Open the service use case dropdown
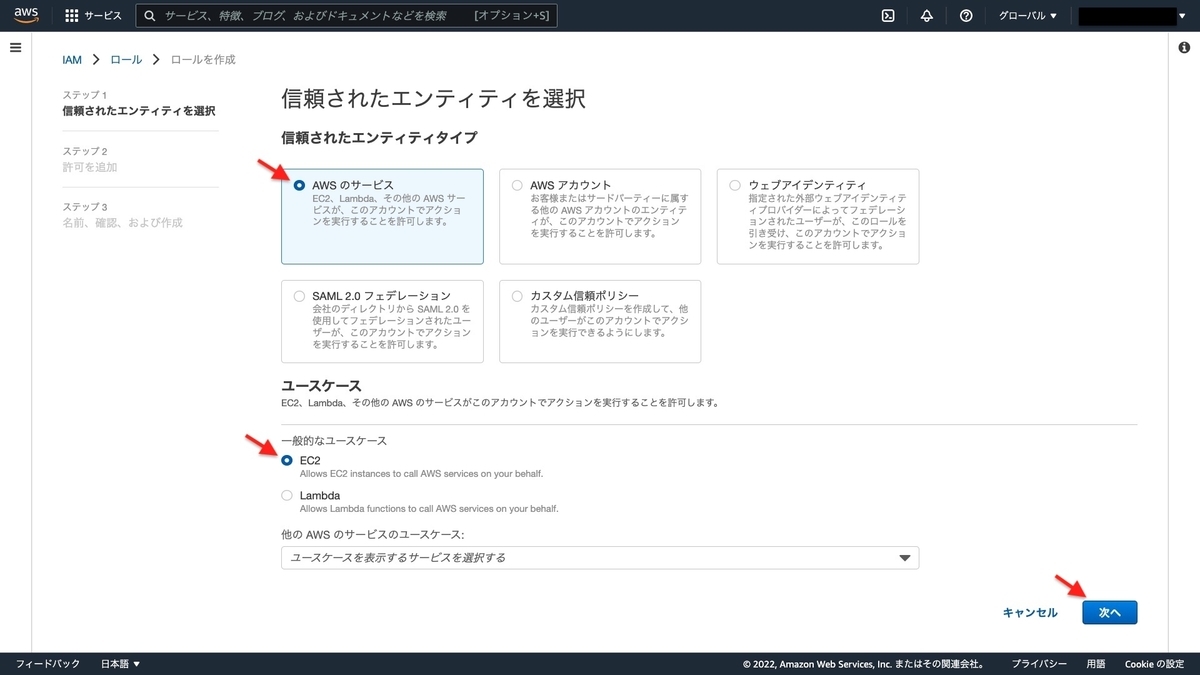 pos(600,557)
